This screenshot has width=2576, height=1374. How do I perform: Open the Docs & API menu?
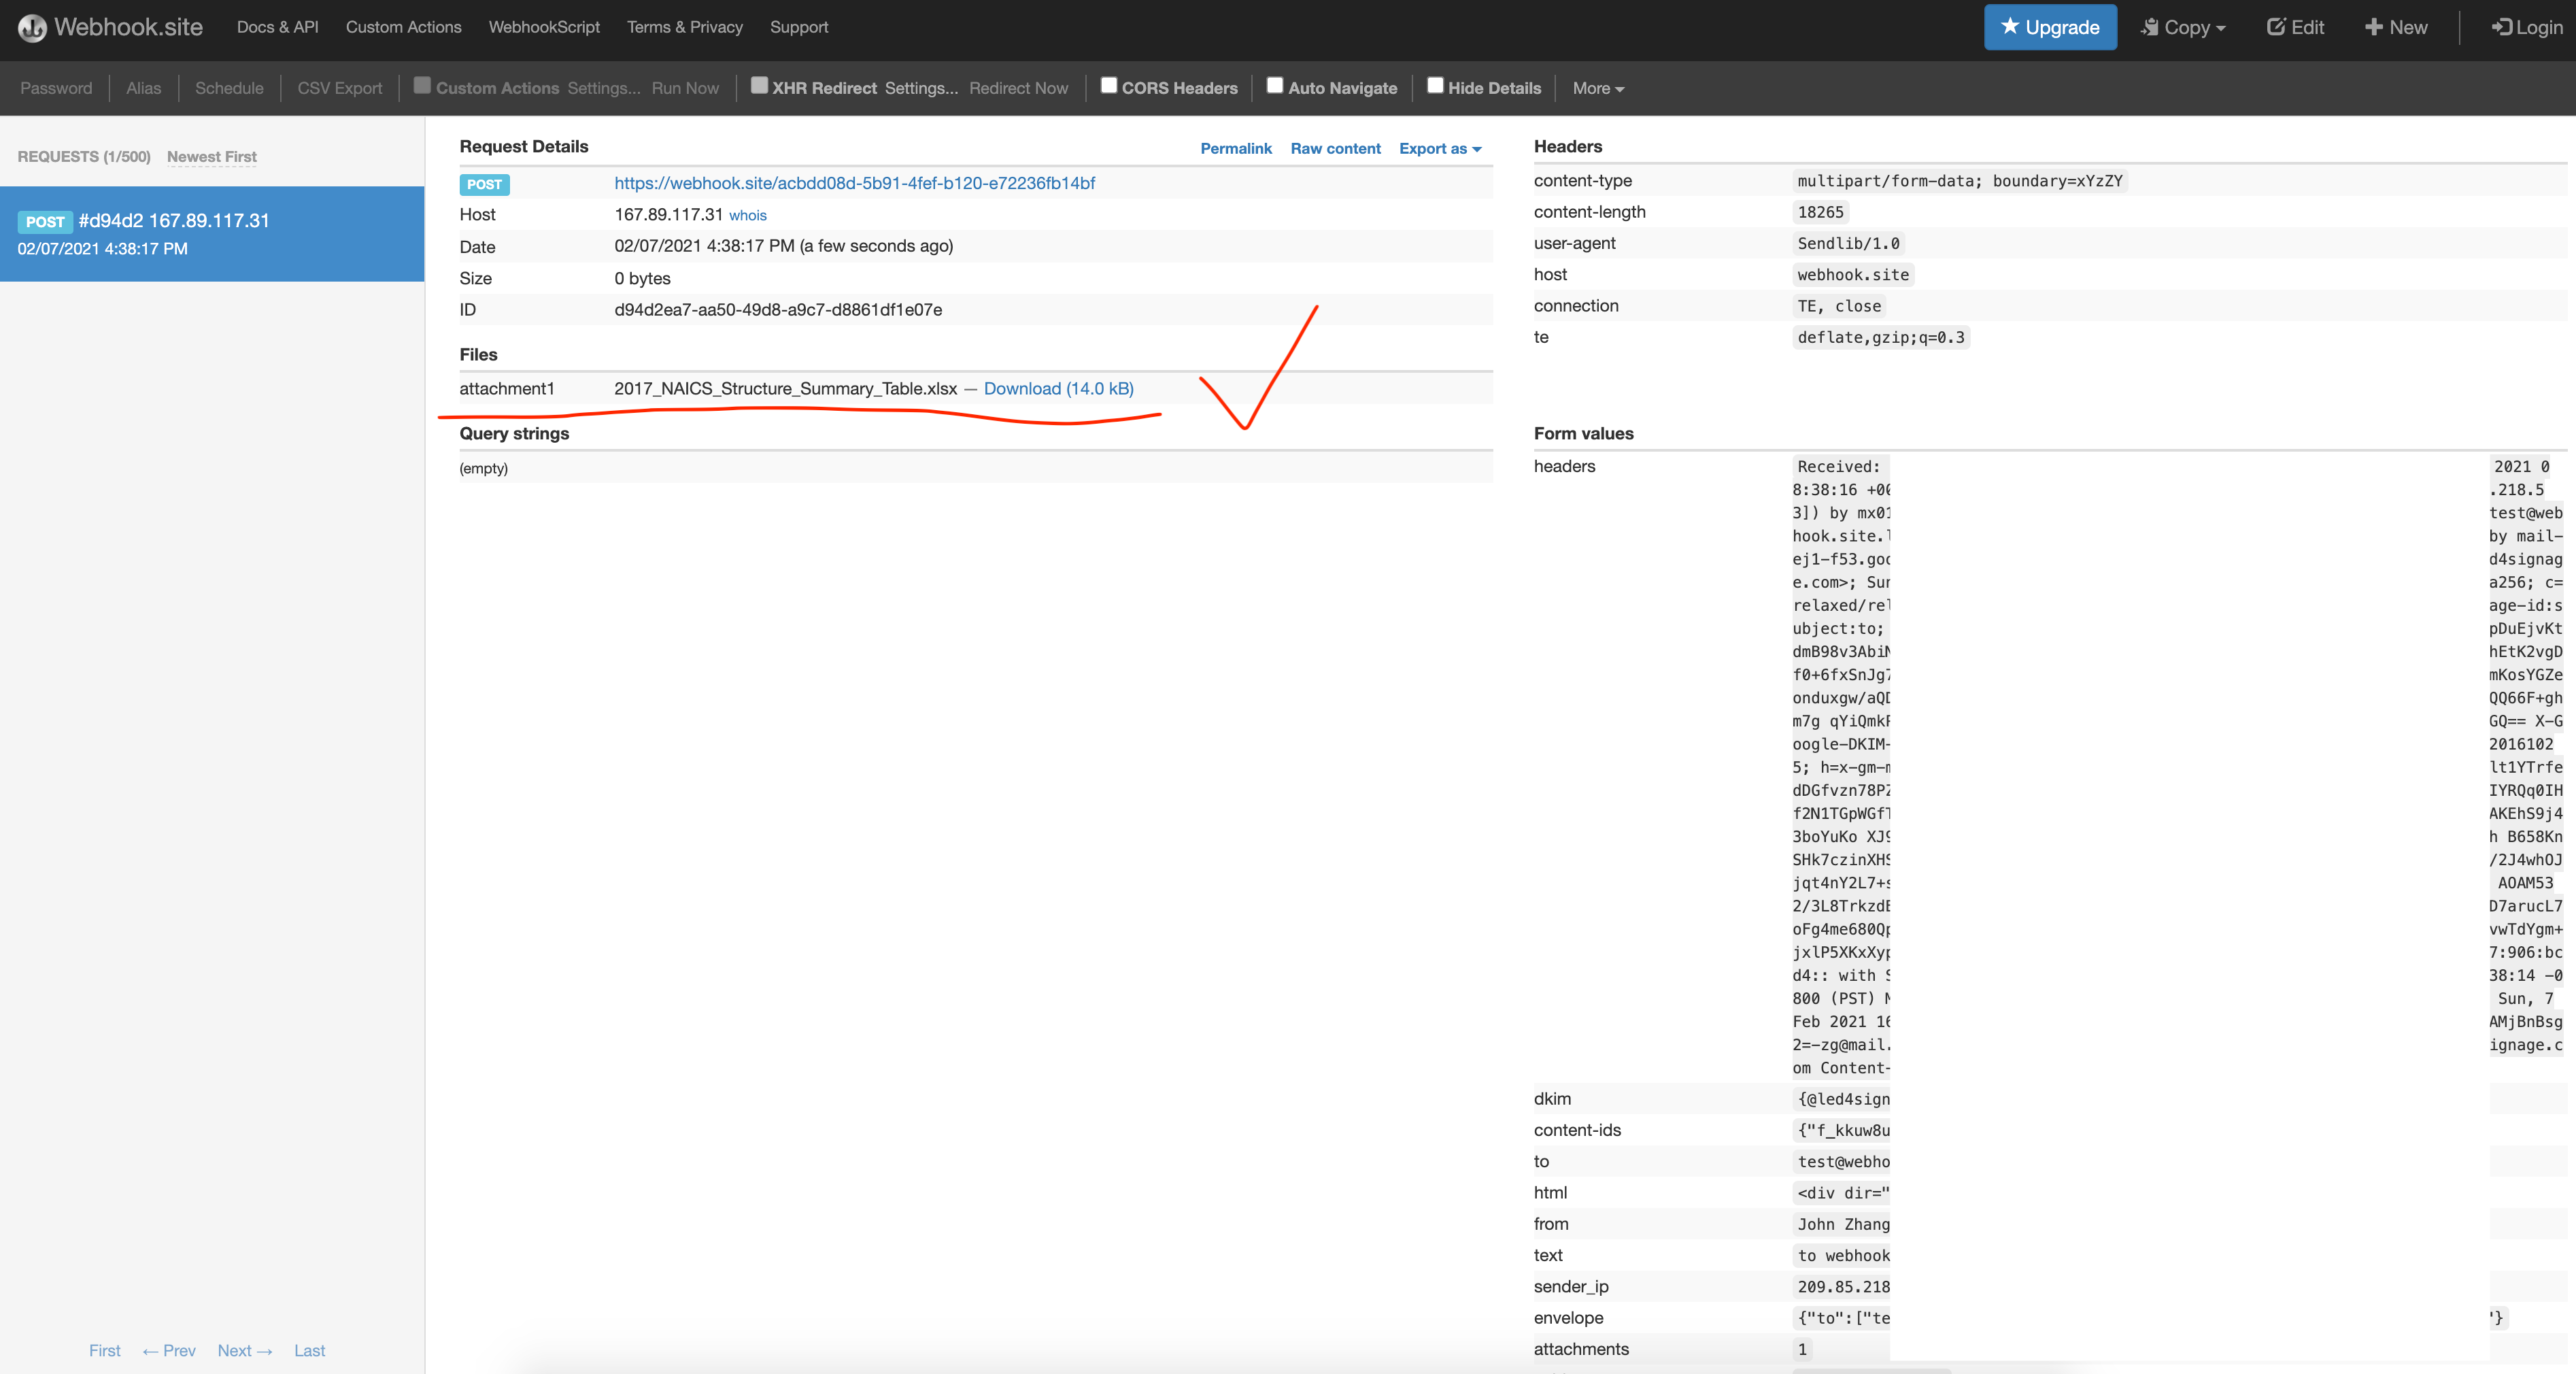point(277,27)
